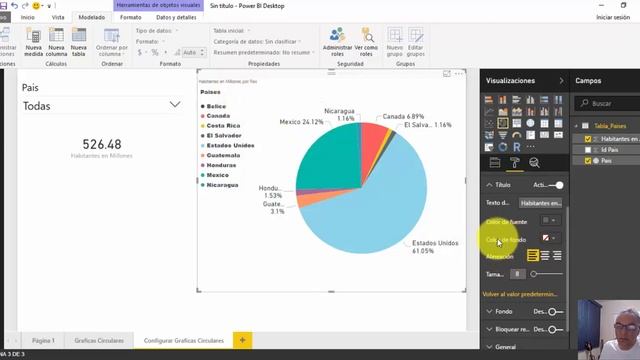The width and height of the screenshot is (640, 360).
Task: Uncheck the Habitantes en Millones field
Action: (x=588, y=139)
